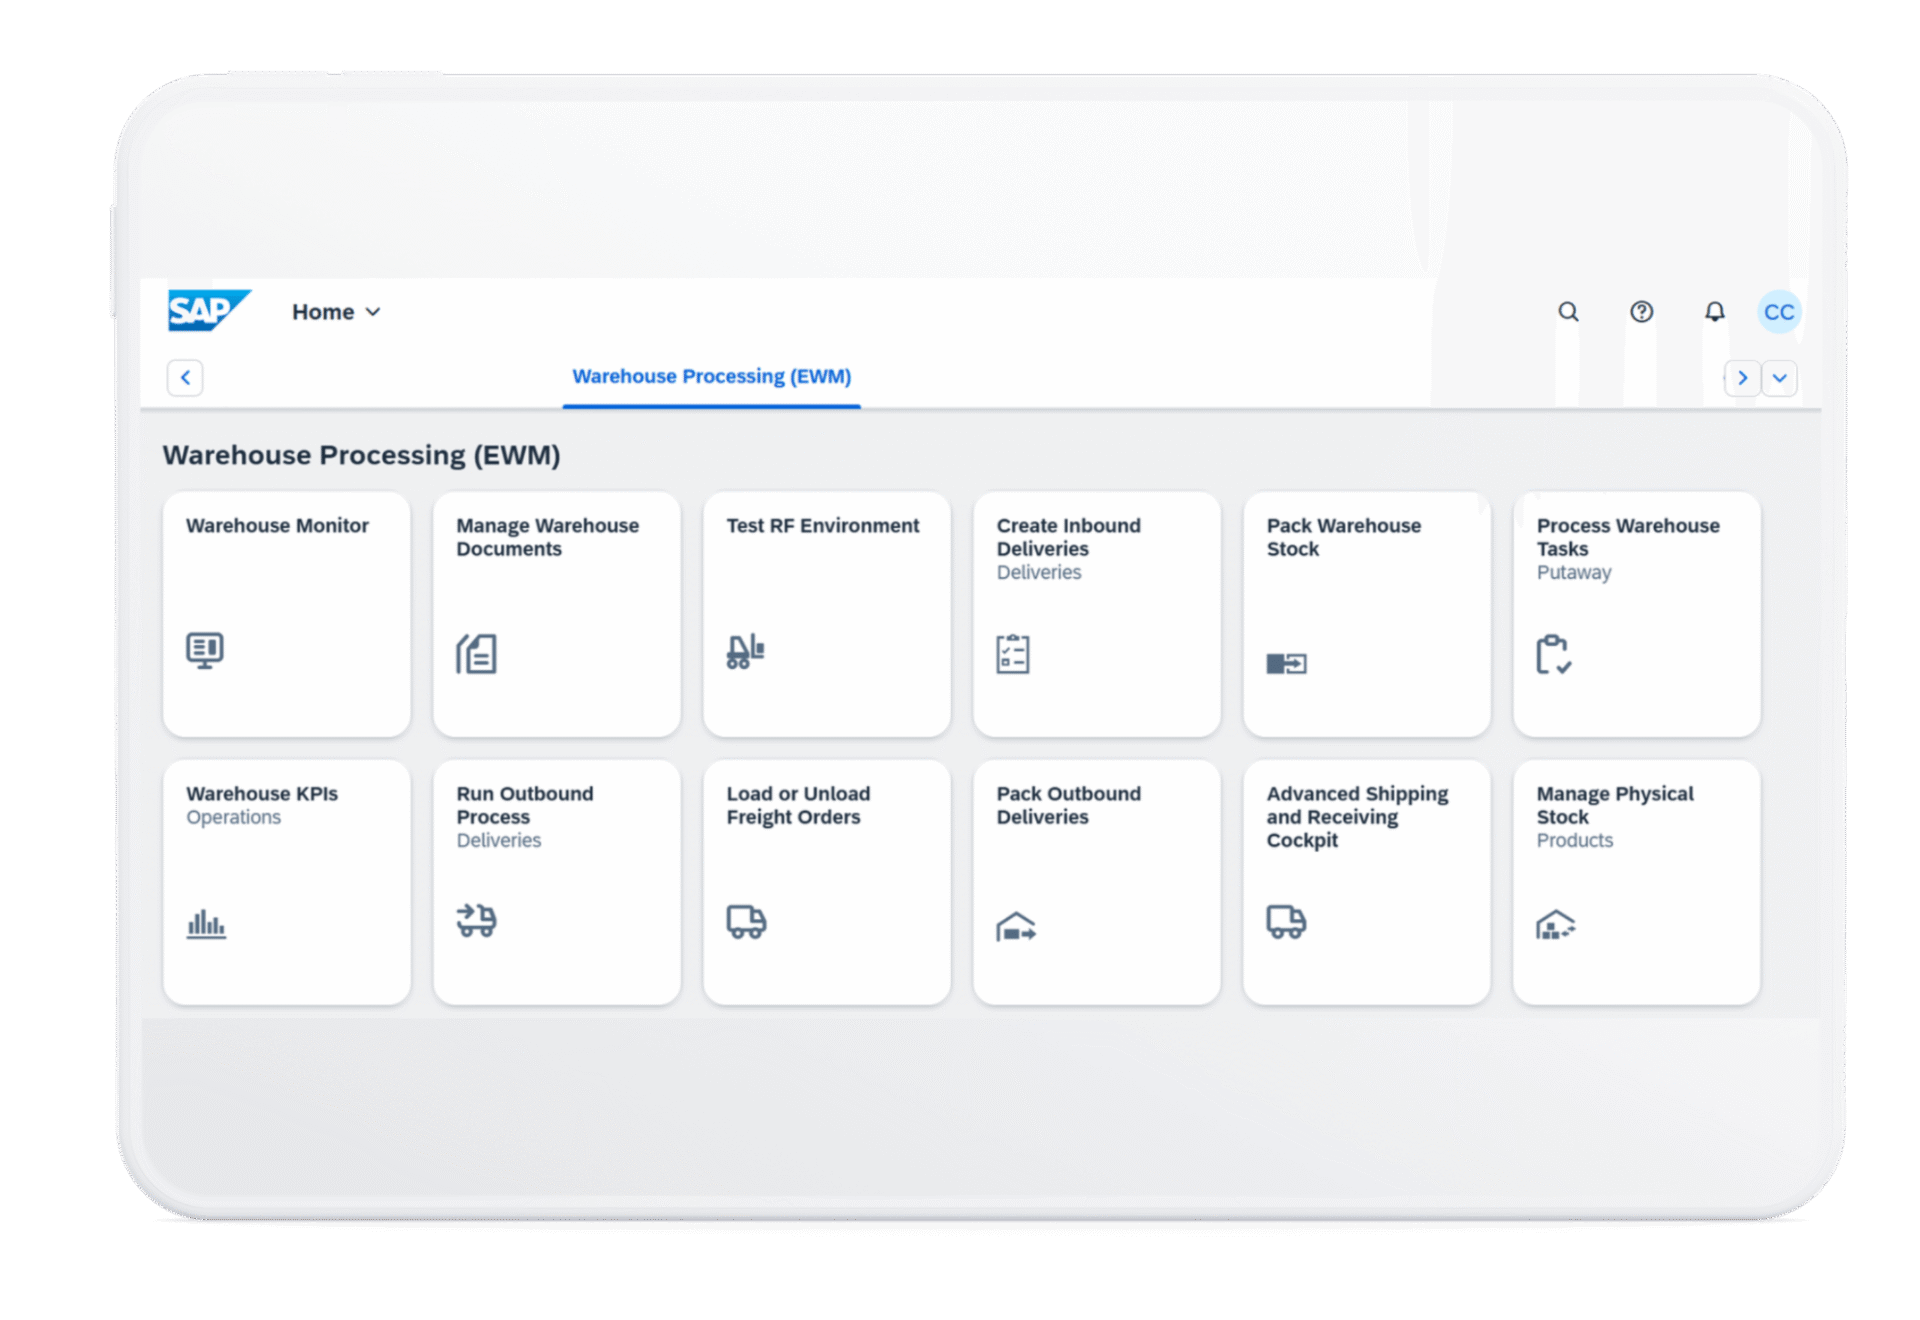Open Create Inbound Deliveries

point(1096,615)
